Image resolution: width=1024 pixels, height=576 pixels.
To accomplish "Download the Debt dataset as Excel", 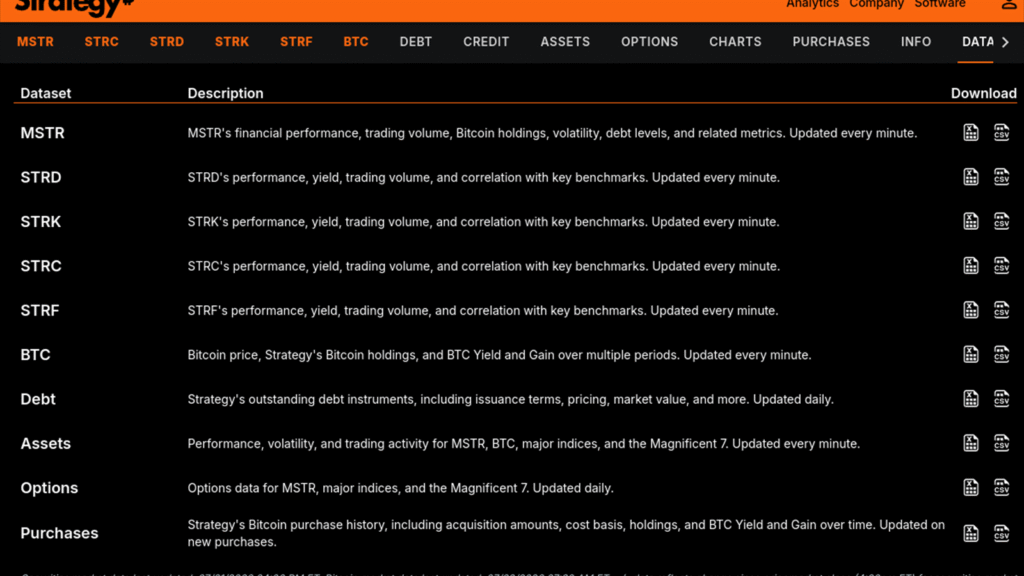I will pyautogui.click(x=970, y=399).
